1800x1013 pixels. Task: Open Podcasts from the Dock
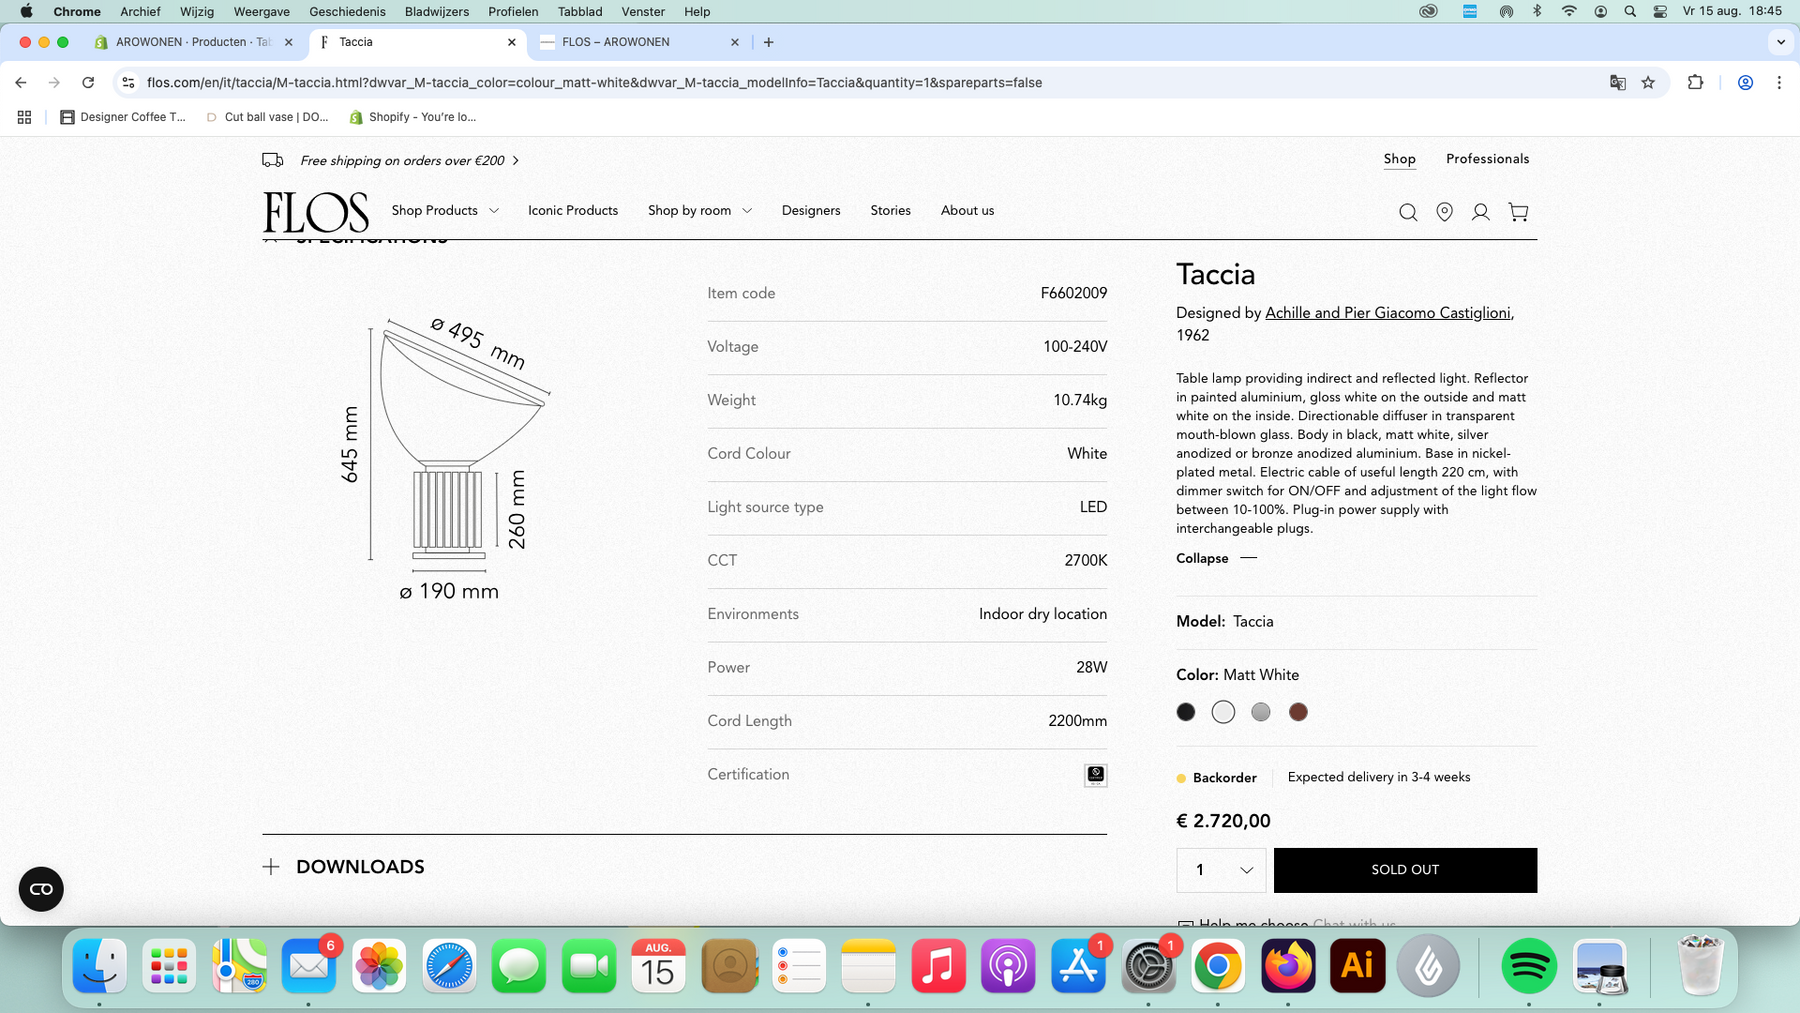pyautogui.click(x=1008, y=966)
